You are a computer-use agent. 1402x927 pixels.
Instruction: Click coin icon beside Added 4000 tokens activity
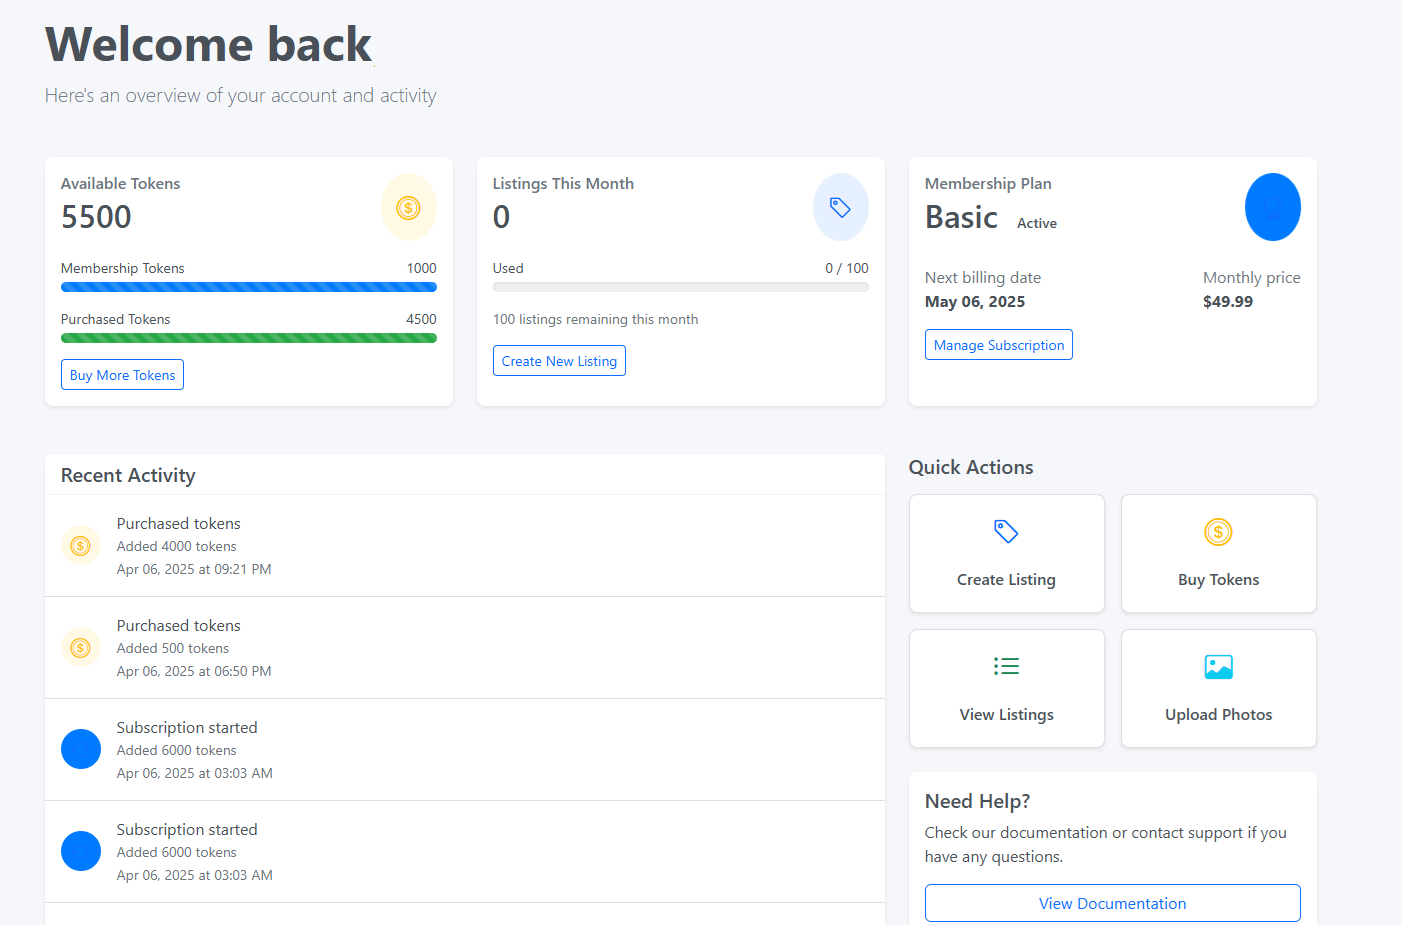pos(81,546)
